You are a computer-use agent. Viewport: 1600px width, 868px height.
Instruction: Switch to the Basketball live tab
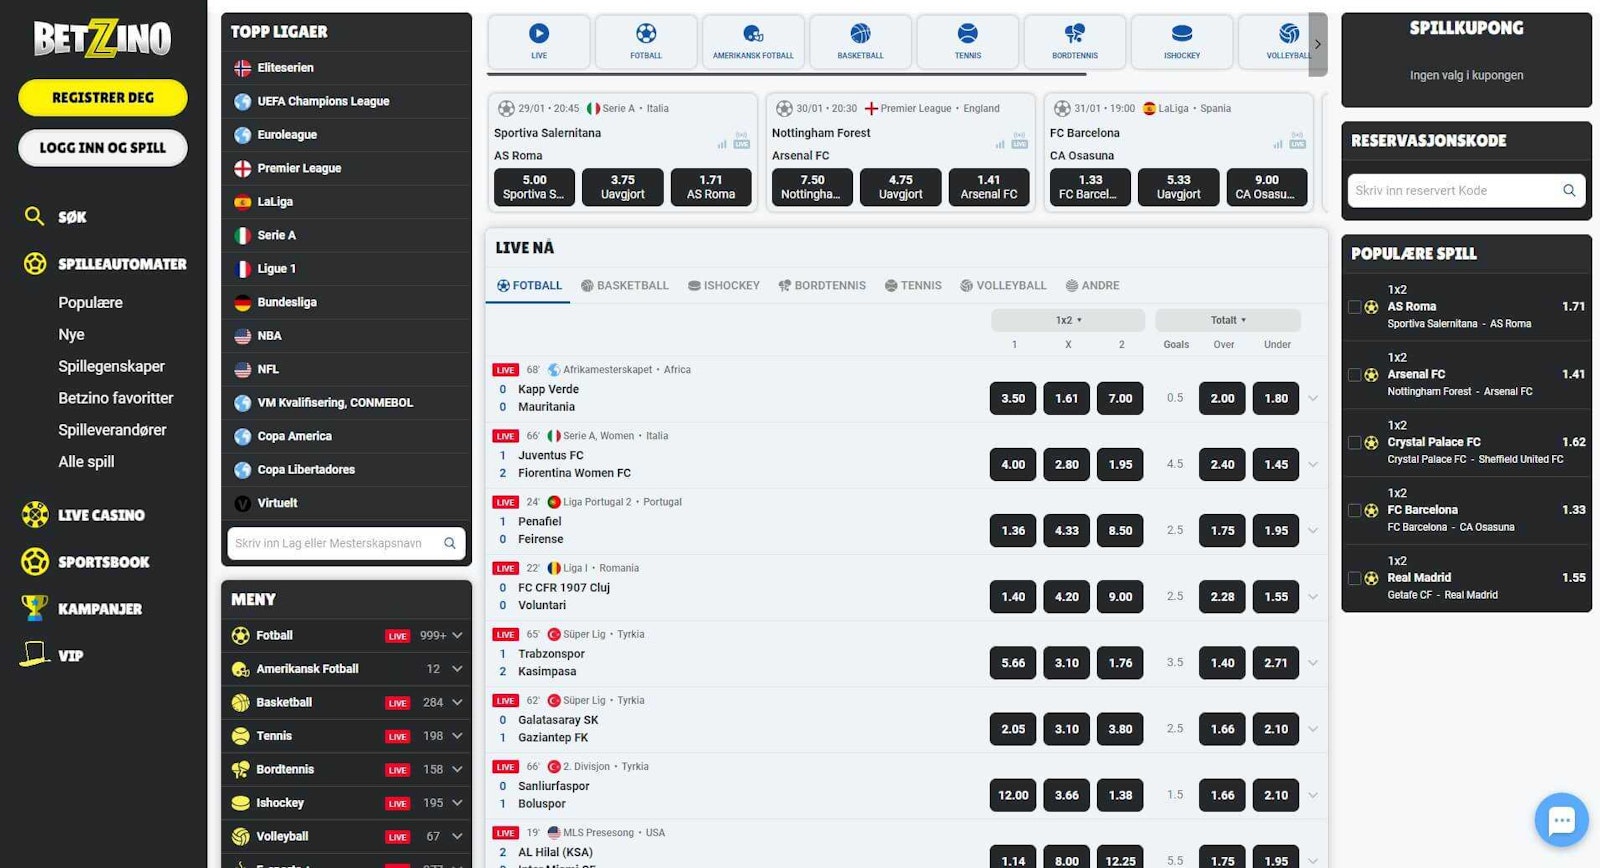click(625, 285)
